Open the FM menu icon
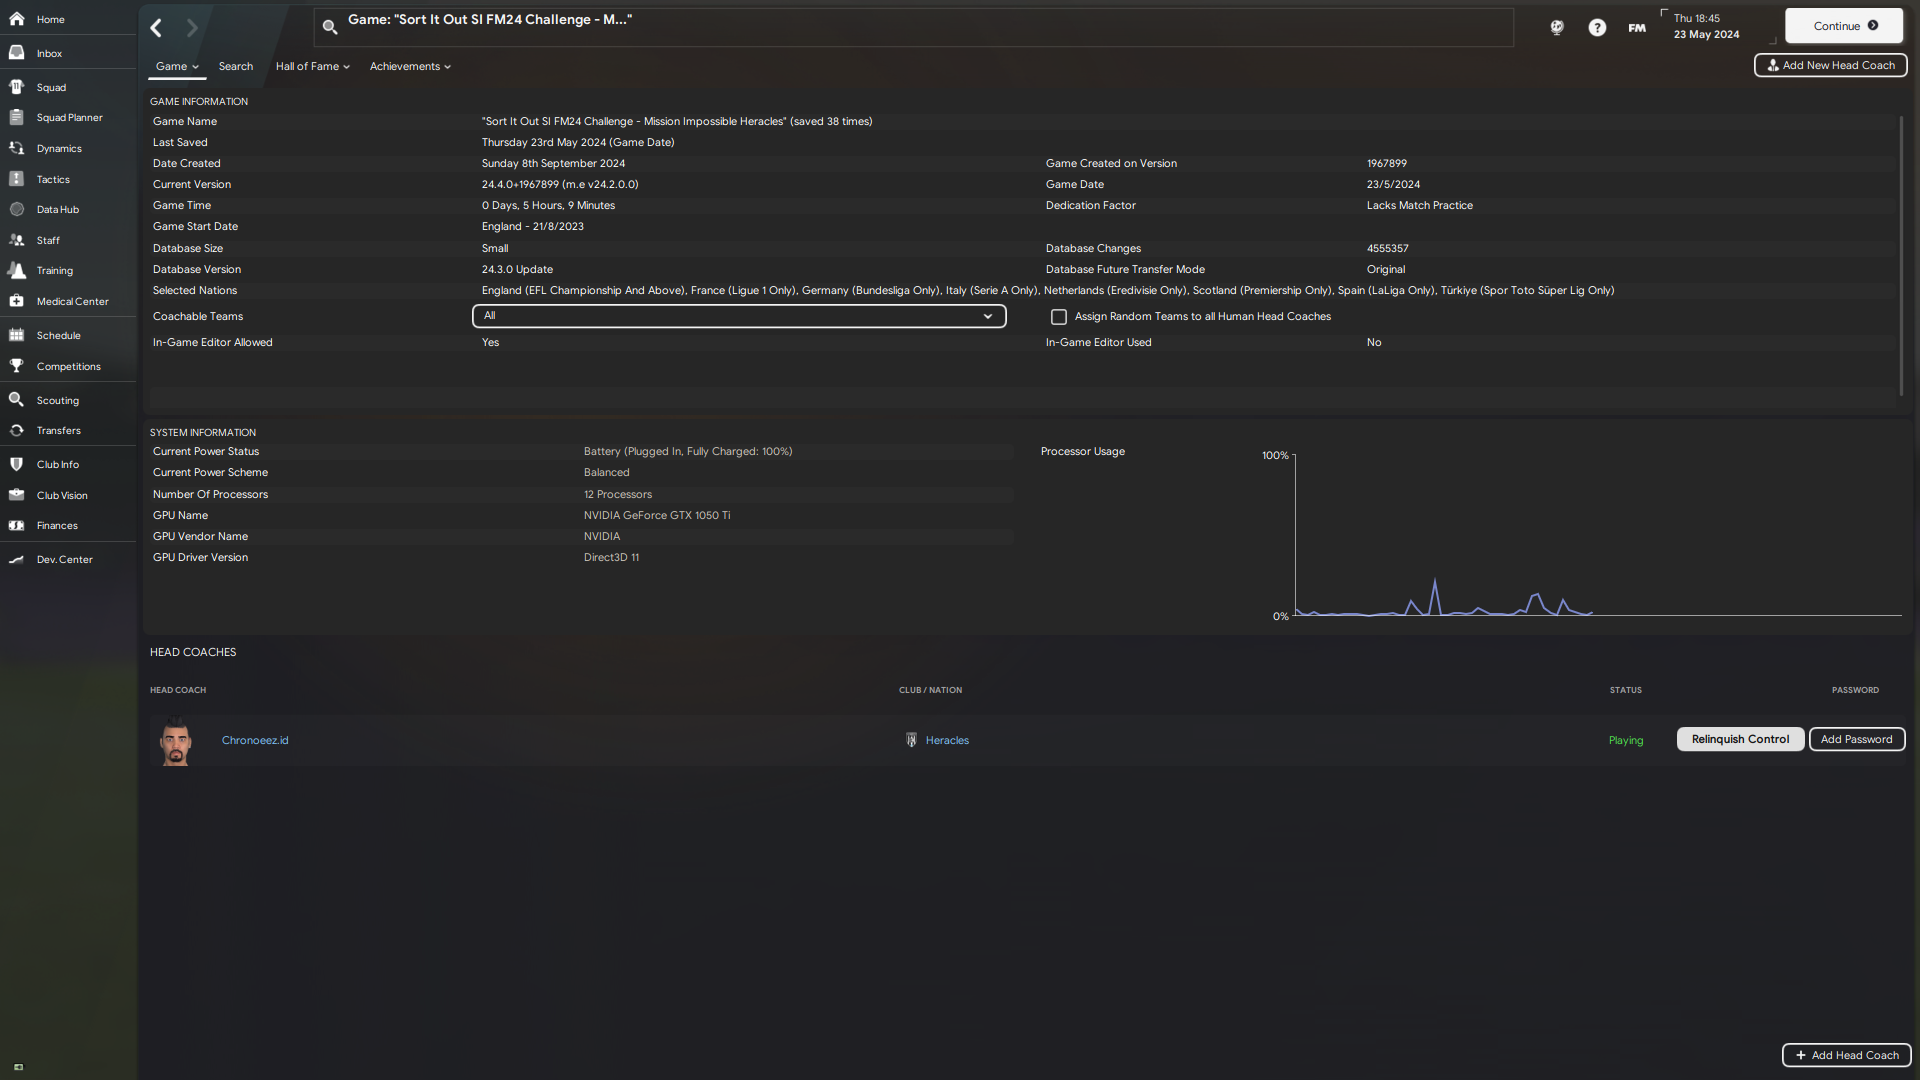 pos(1637,27)
